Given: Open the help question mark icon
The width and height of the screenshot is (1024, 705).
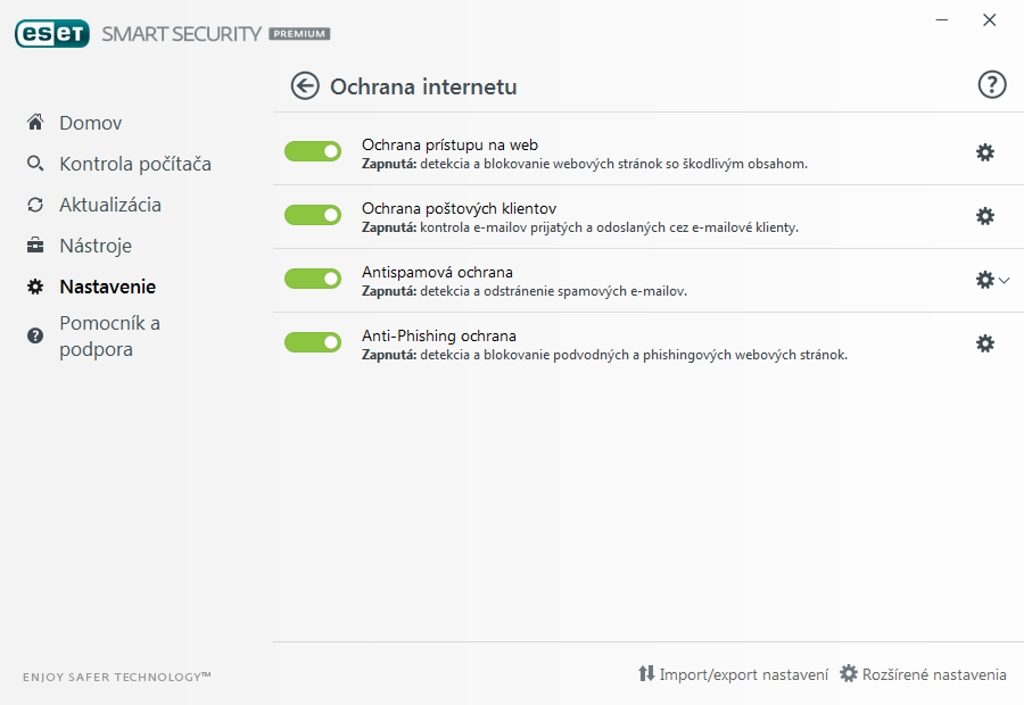Looking at the screenshot, I should click(991, 85).
